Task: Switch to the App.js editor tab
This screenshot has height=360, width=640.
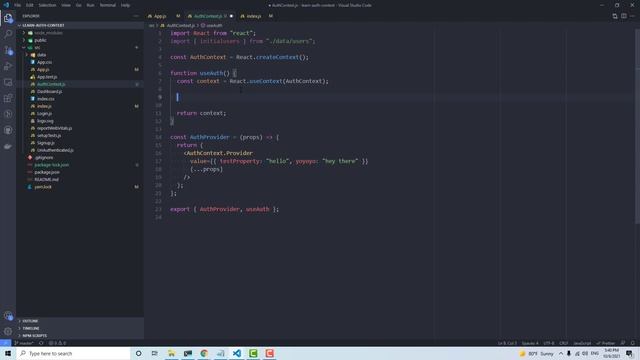Action: 163,16
